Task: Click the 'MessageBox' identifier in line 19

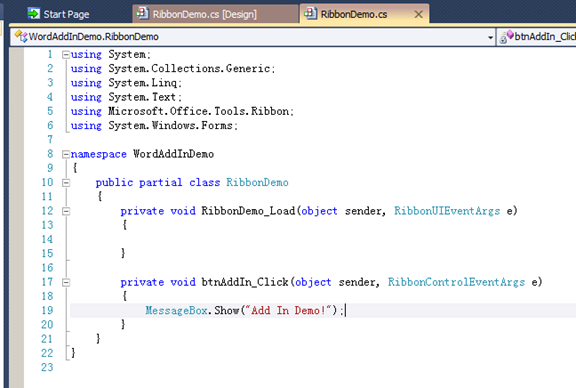Action: point(176,311)
